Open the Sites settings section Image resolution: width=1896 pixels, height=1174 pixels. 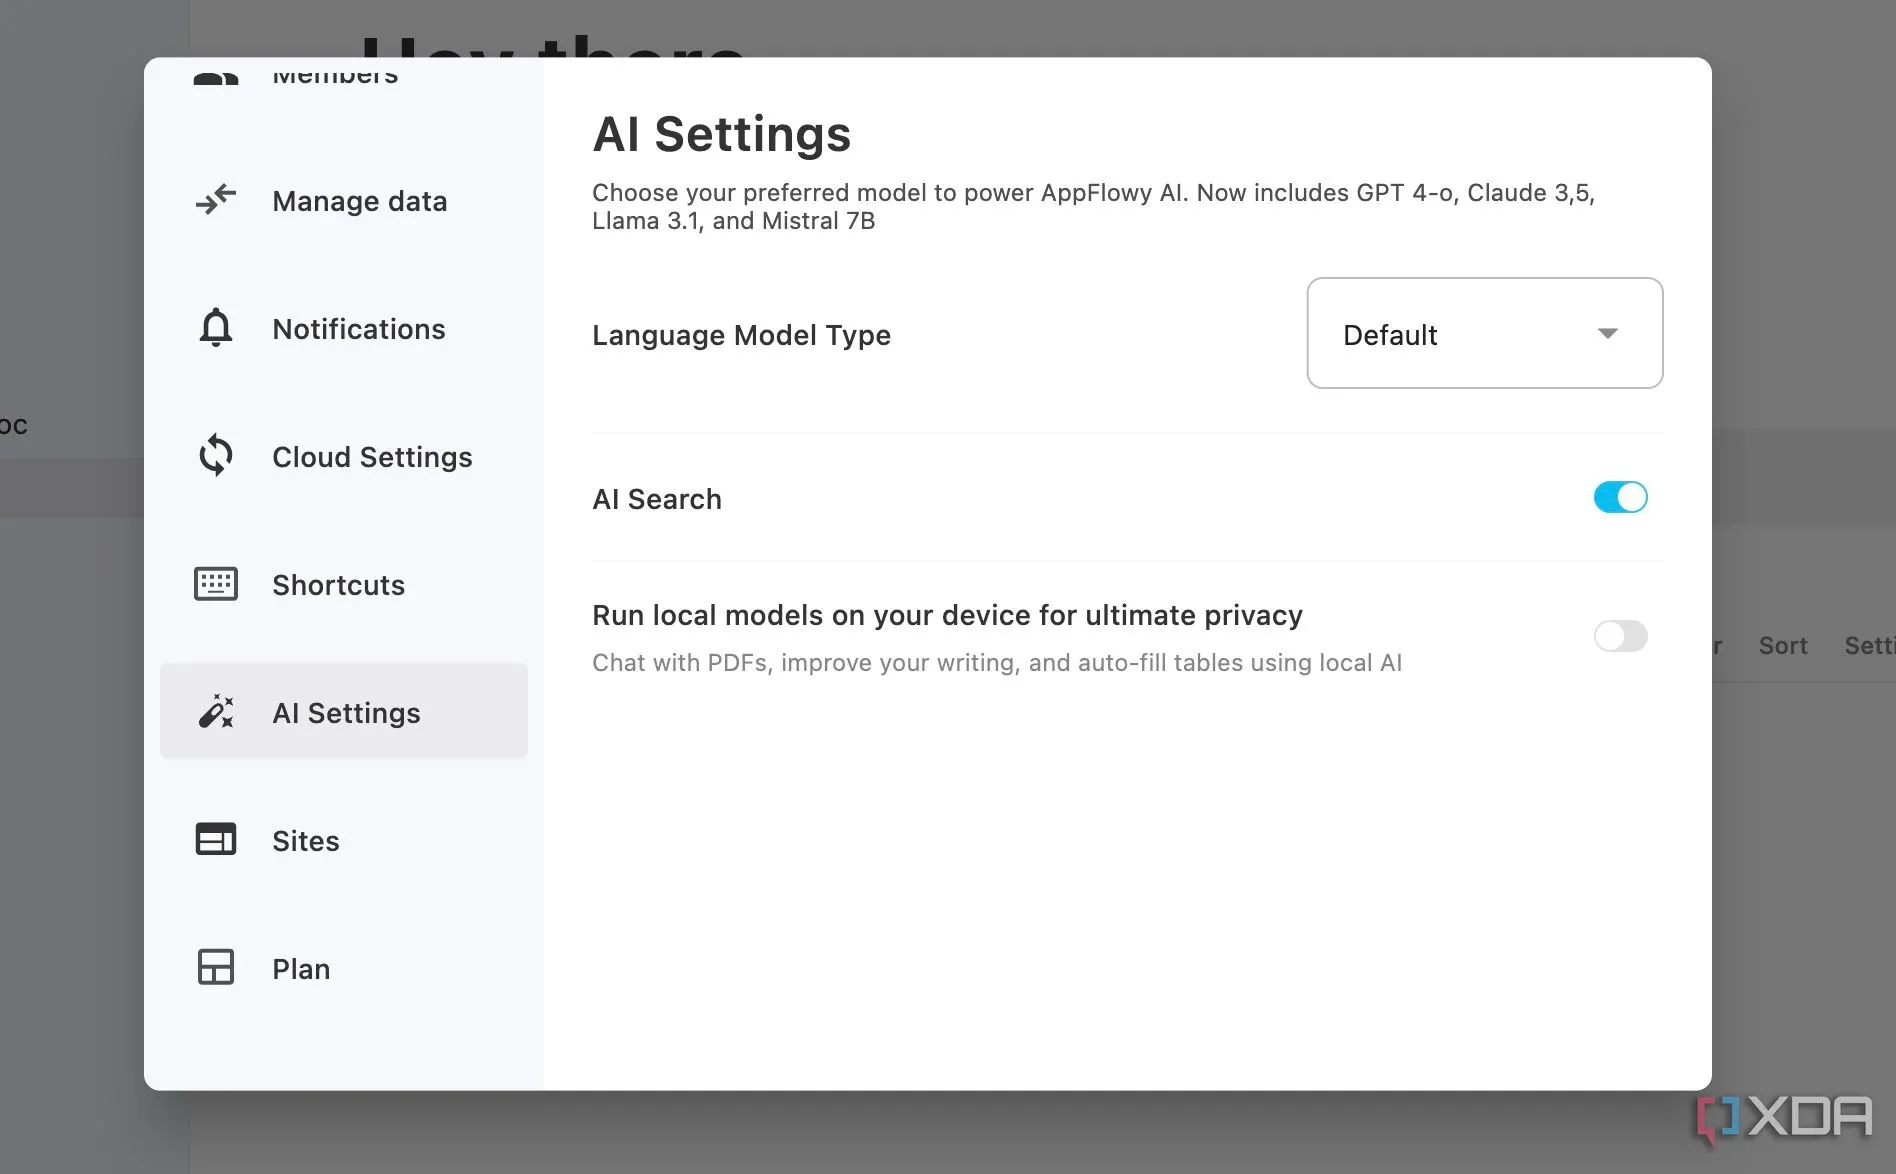click(x=344, y=841)
